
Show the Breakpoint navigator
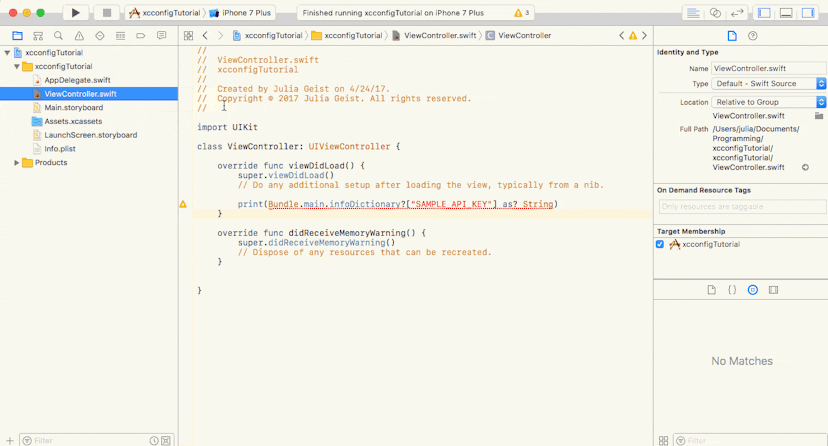click(141, 36)
